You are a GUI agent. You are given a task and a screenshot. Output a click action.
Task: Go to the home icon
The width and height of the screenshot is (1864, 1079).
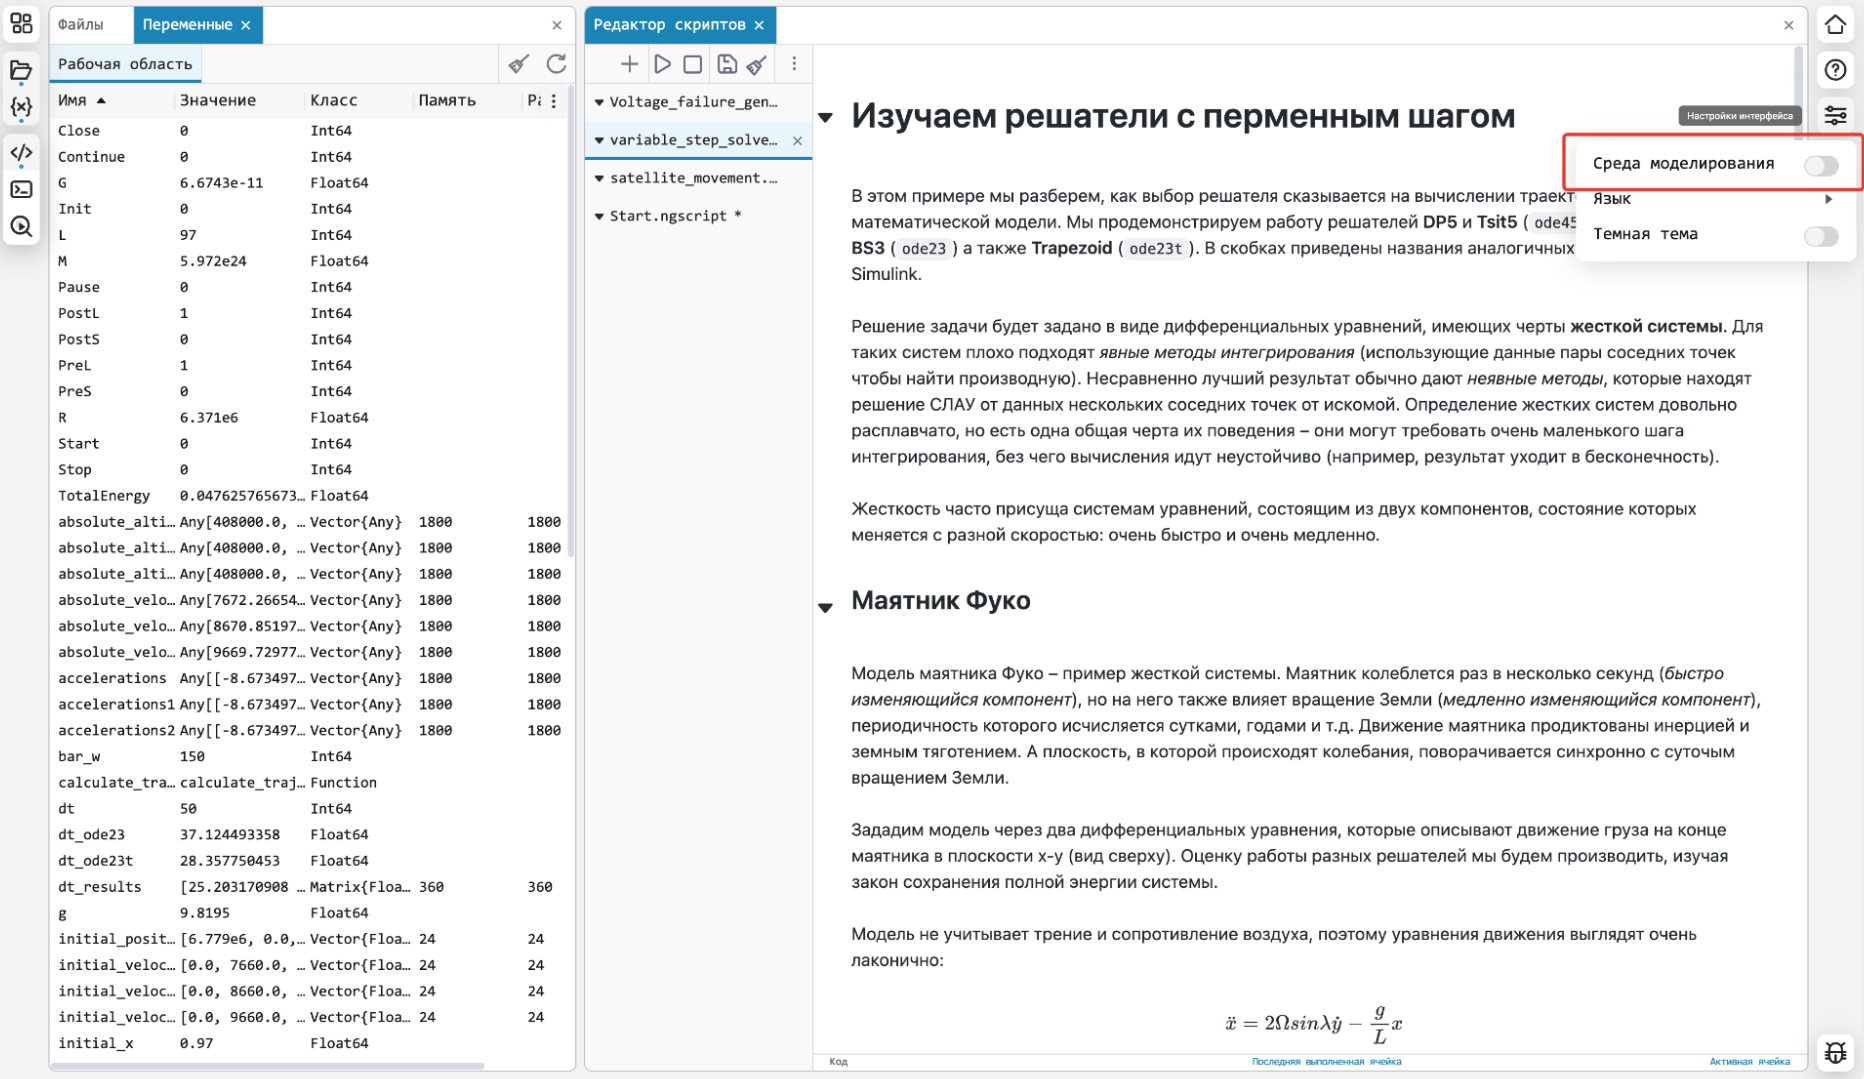click(x=1835, y=25)
